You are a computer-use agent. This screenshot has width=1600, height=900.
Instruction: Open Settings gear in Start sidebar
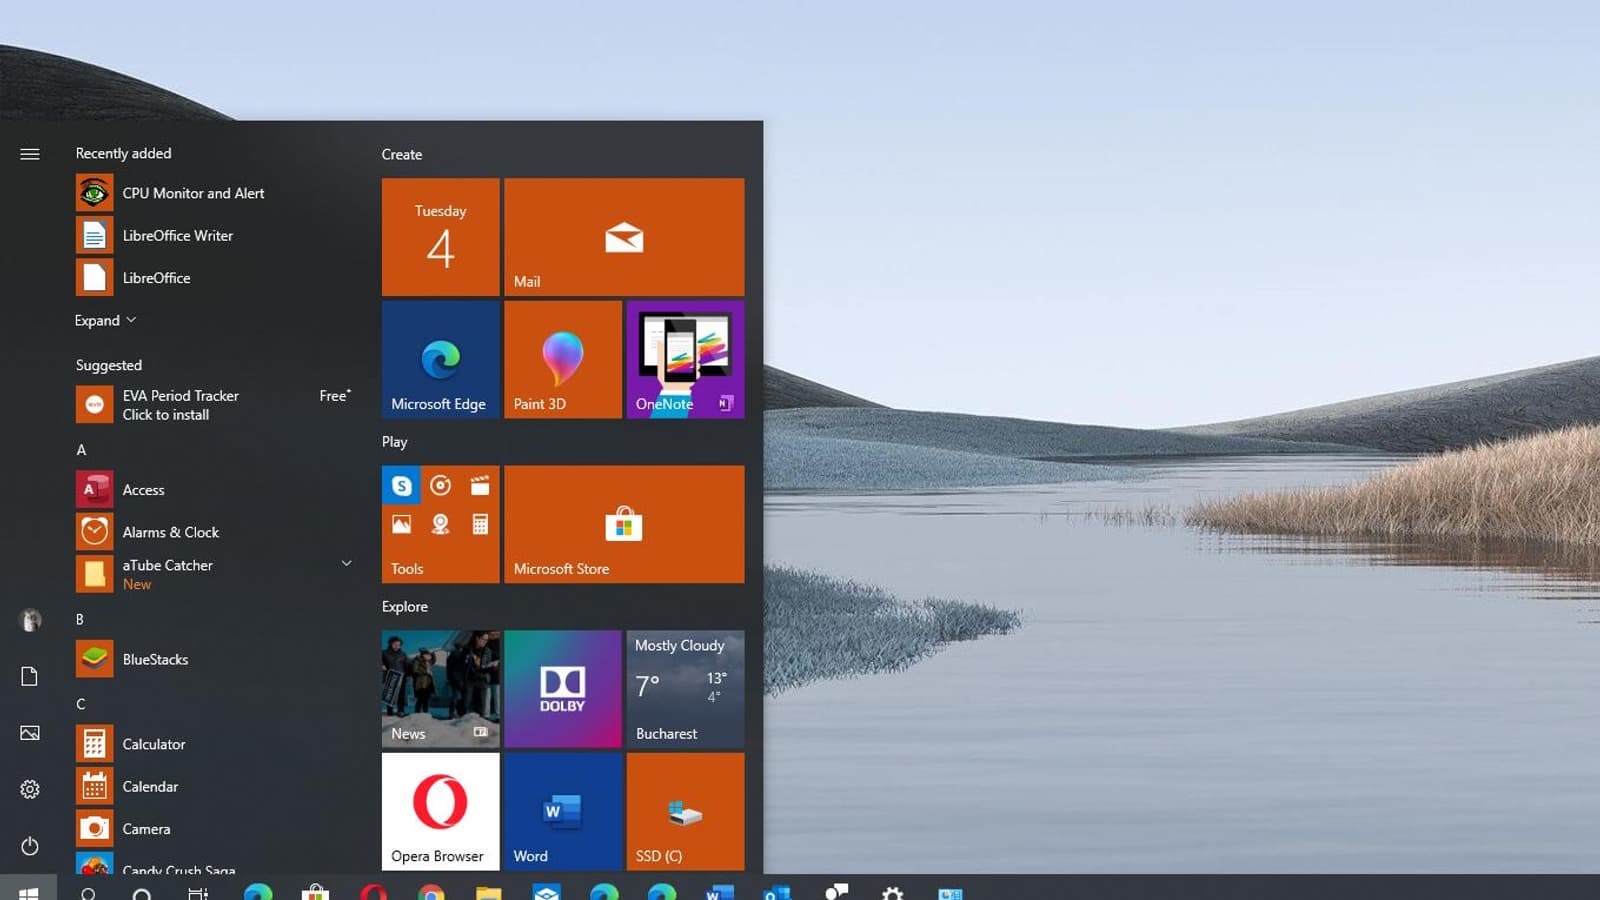[x=30, y=789]
